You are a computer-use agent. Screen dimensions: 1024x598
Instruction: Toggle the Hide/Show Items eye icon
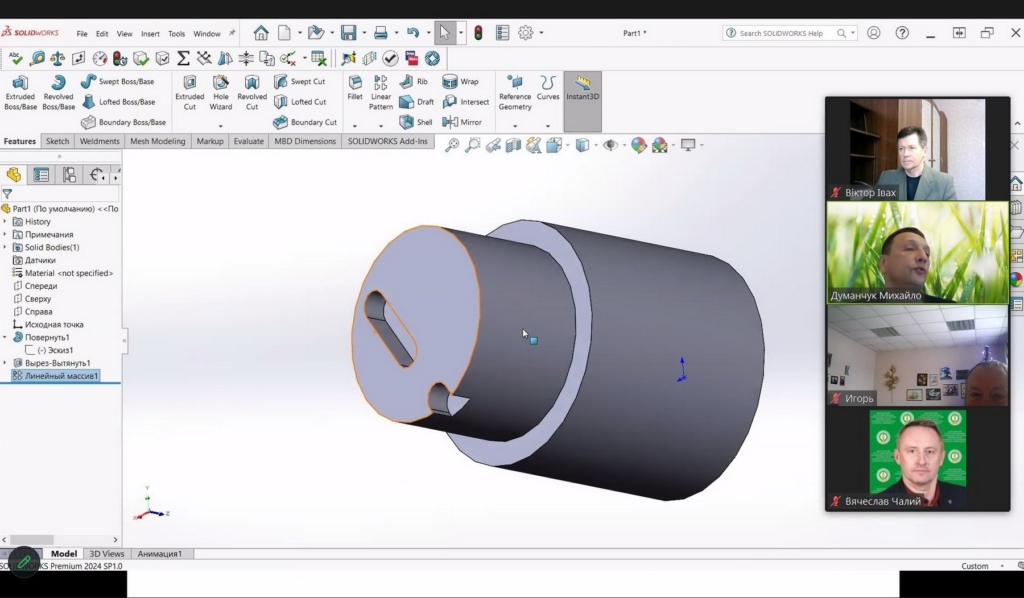(610, 145)
